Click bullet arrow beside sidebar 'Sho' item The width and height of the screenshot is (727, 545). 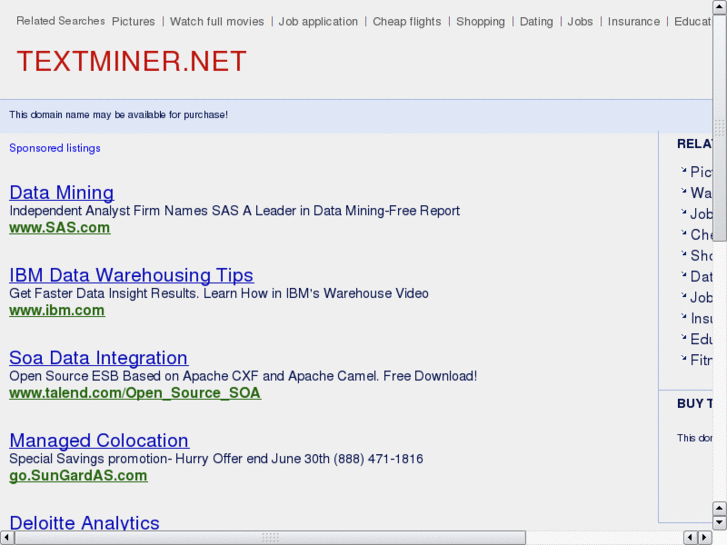pyautogui.click(x=683, y=254)
